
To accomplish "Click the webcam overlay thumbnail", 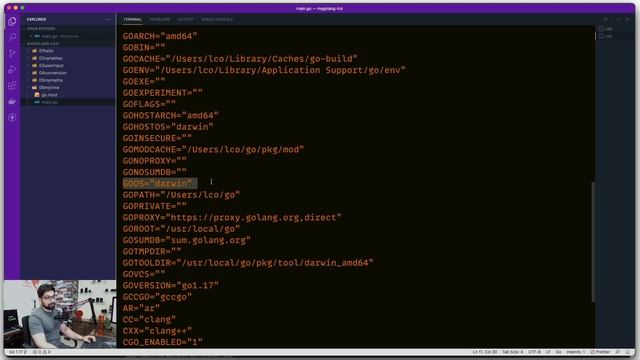I will pos(60,314).
